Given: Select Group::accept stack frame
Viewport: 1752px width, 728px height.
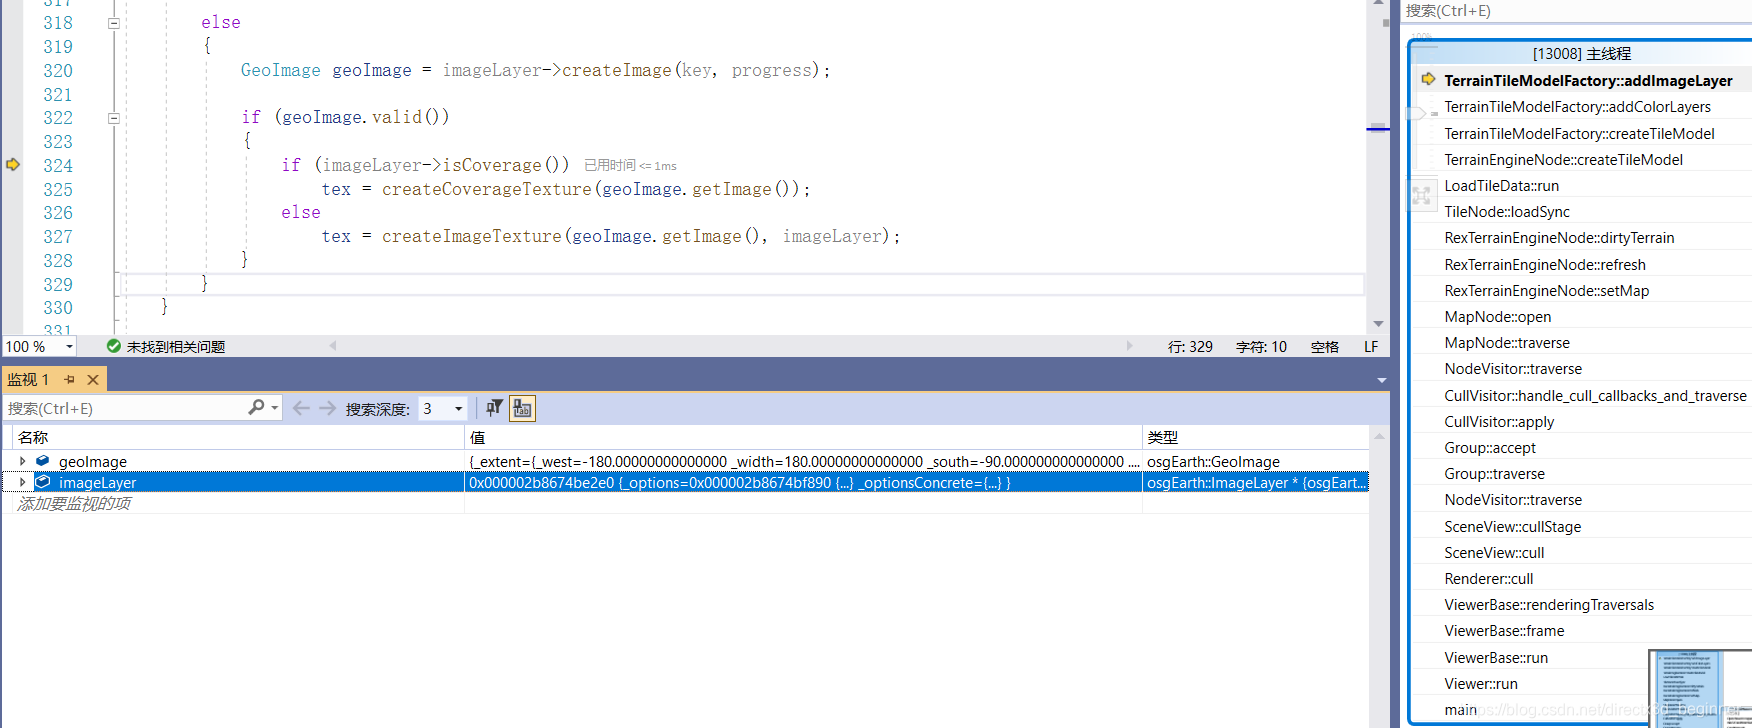Looking at the screenshot, I should point(1490,448).
